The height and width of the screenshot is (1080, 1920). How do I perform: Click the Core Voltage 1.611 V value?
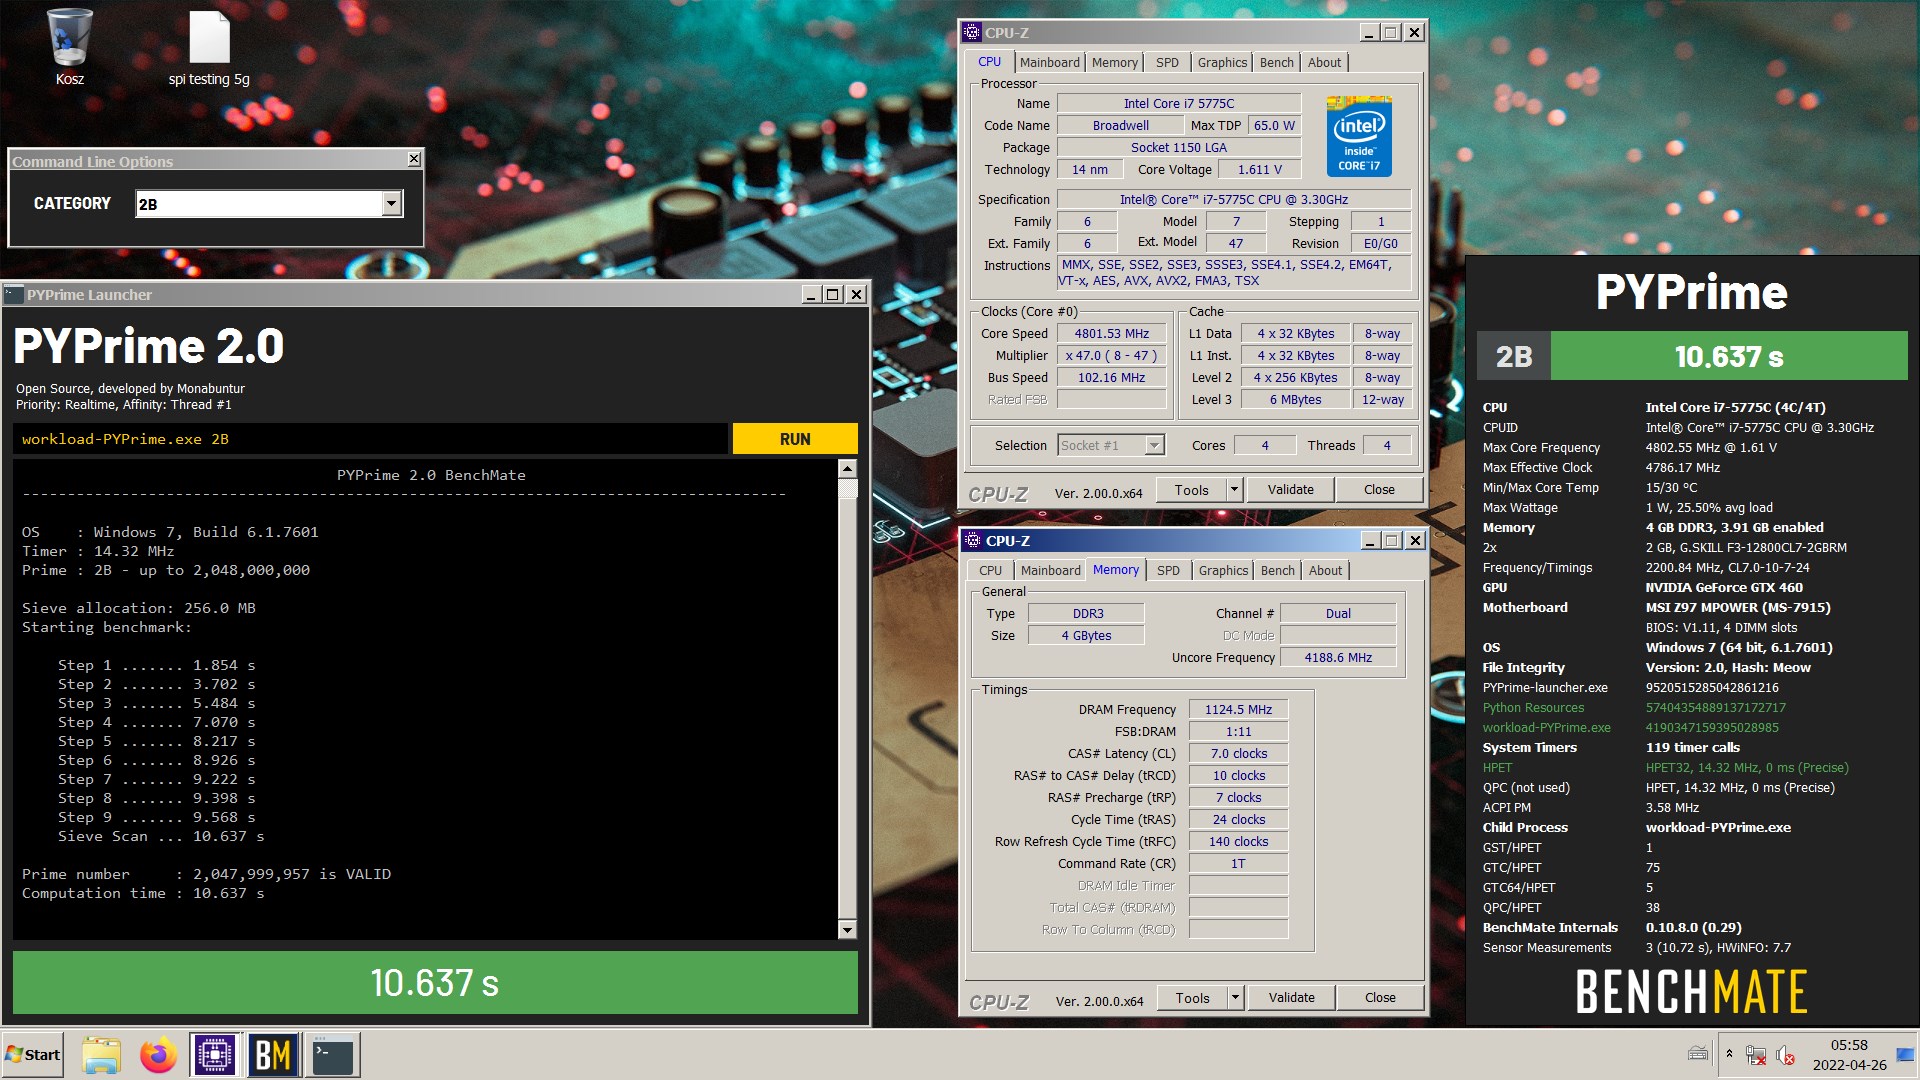pyautogui.click(x=1259, y=170)
